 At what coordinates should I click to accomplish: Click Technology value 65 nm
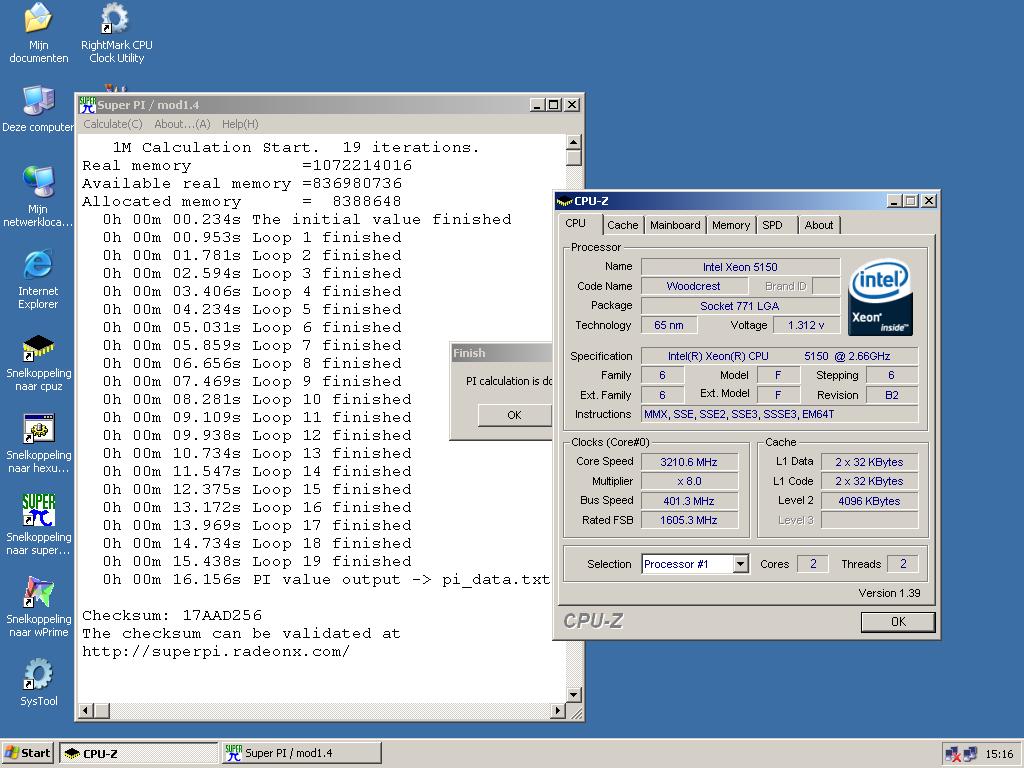click(669, 325)
